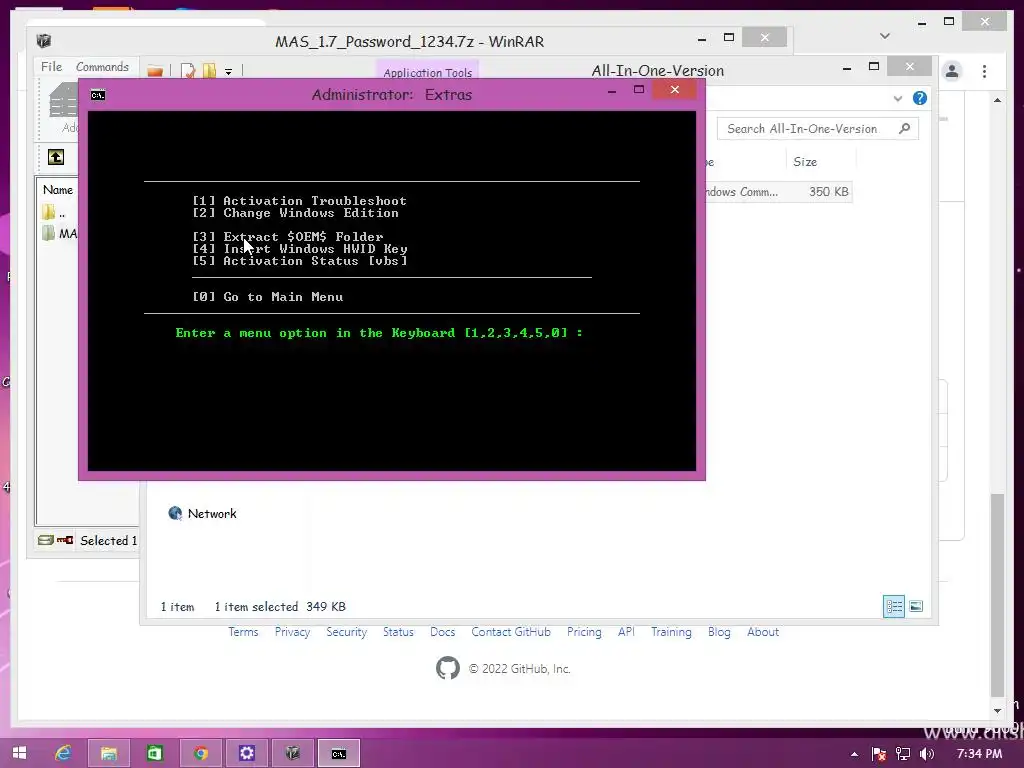Open the green Store app on taskbar

[154, 753]
